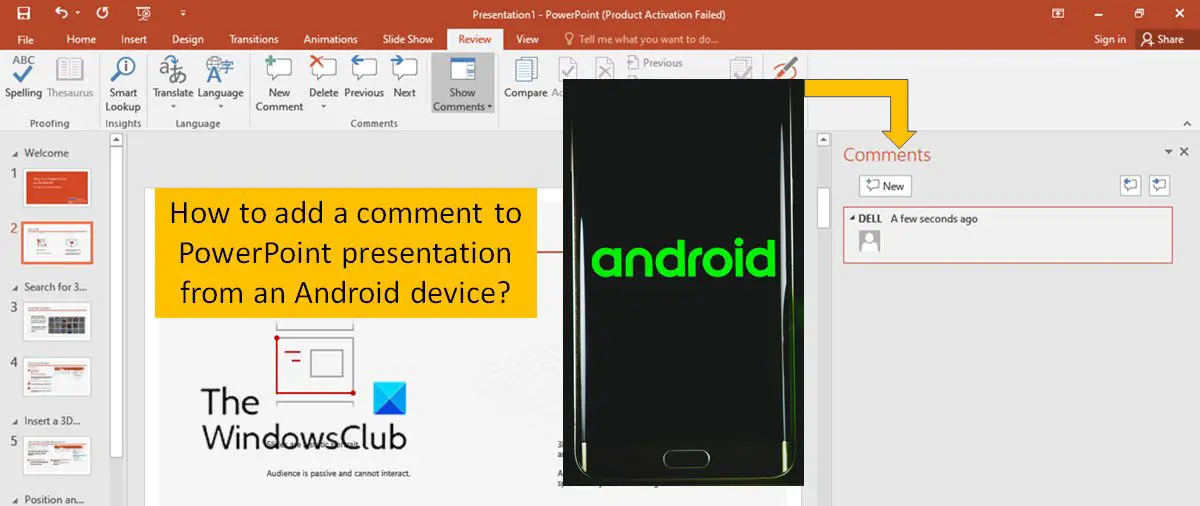1200x506 pixels.
Task: Switch to the Design tab
Action: [188, 39]
